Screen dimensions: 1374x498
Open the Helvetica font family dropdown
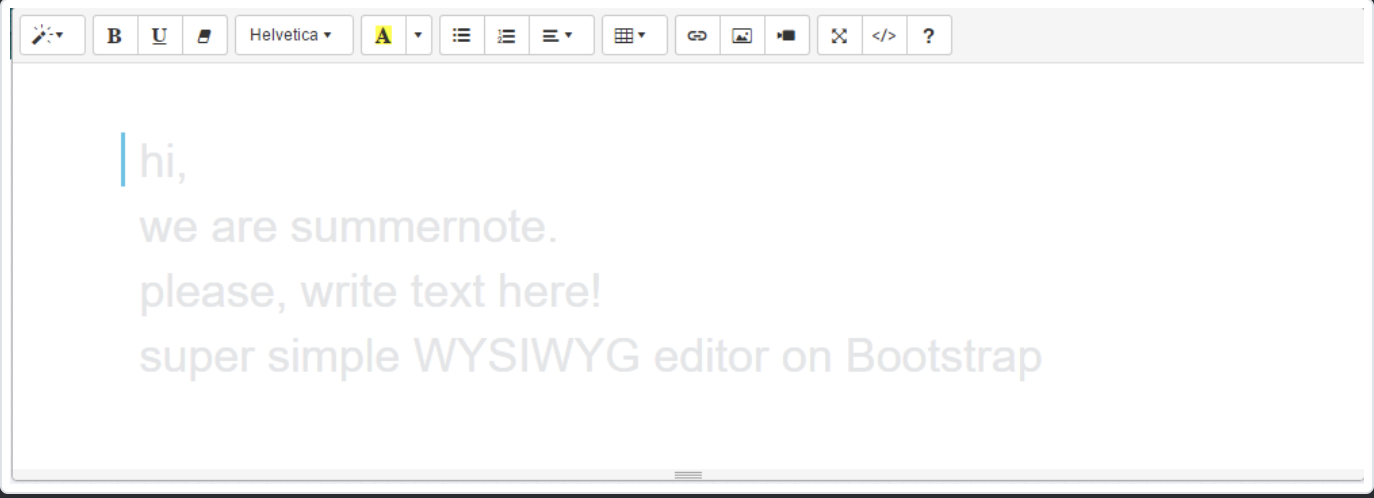tap(294, 35)
